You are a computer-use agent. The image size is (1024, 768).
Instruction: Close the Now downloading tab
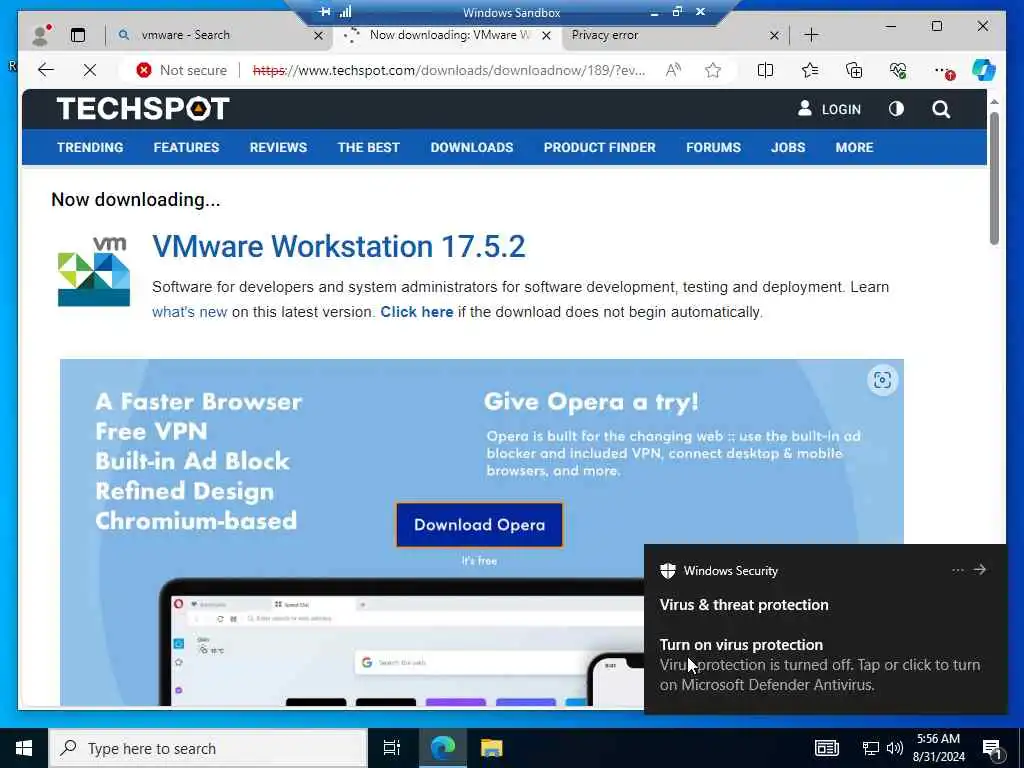coord(547,35)
